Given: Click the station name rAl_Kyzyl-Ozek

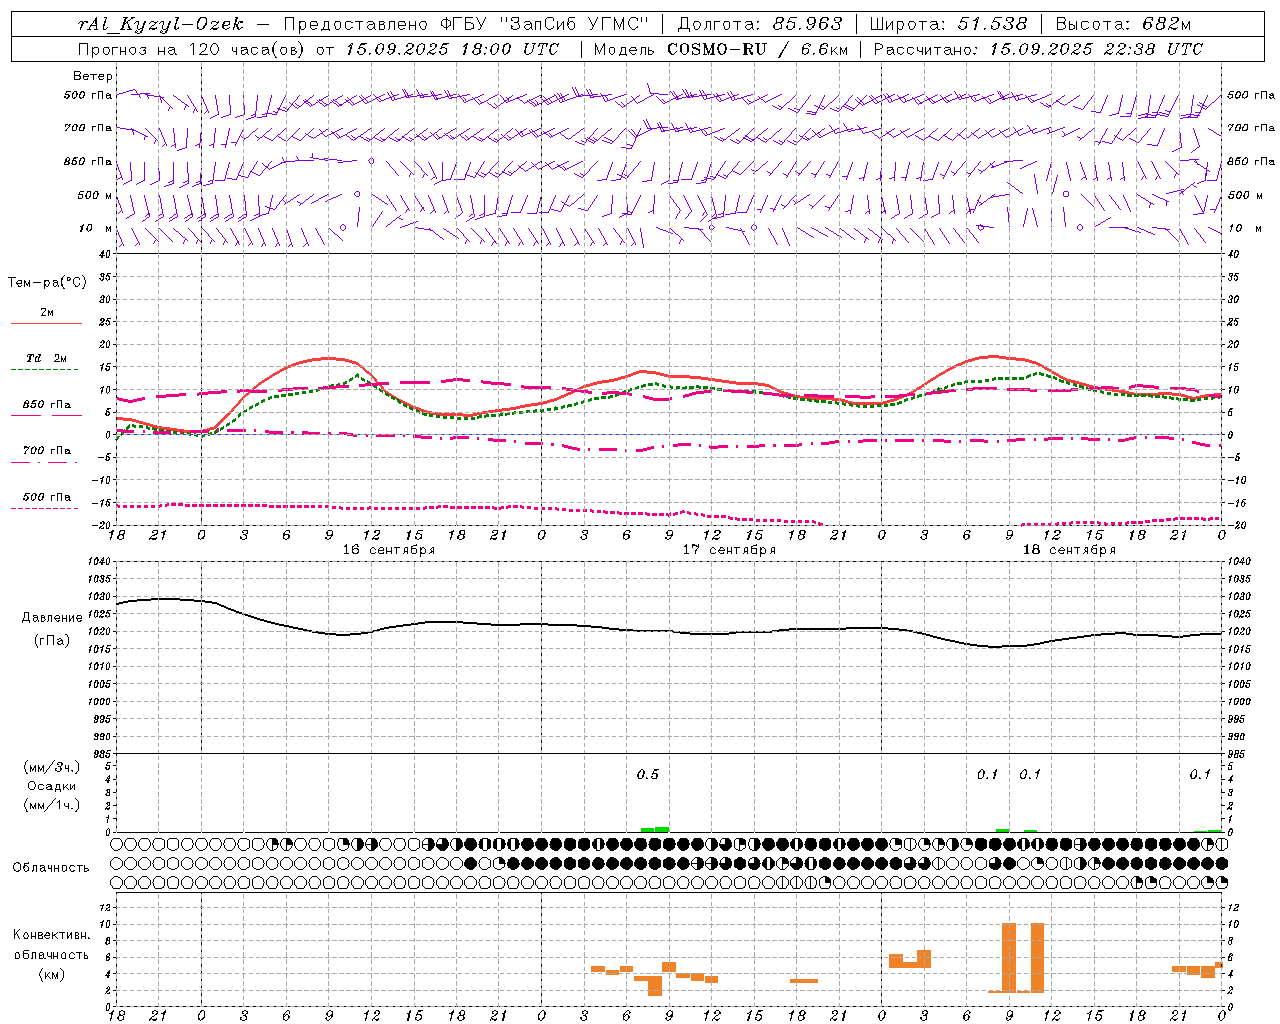Looking at the screenshot, I should 160,24.
